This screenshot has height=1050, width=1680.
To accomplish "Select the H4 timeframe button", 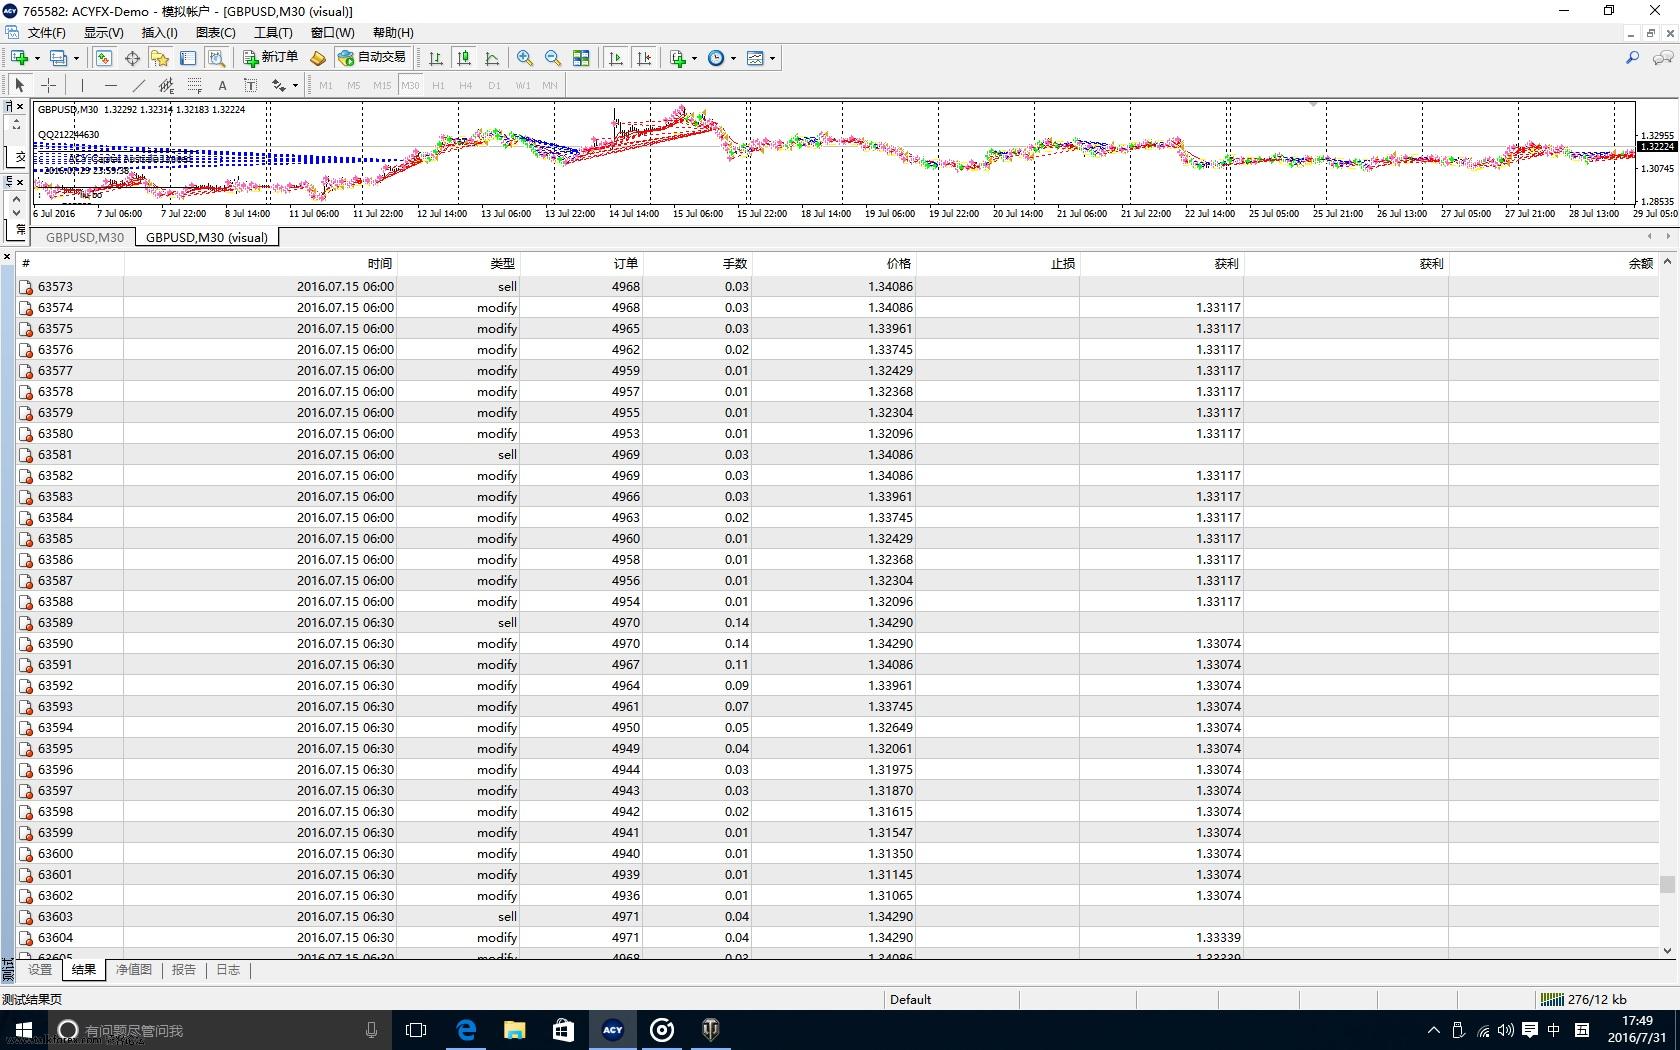I will click(466, 85).
